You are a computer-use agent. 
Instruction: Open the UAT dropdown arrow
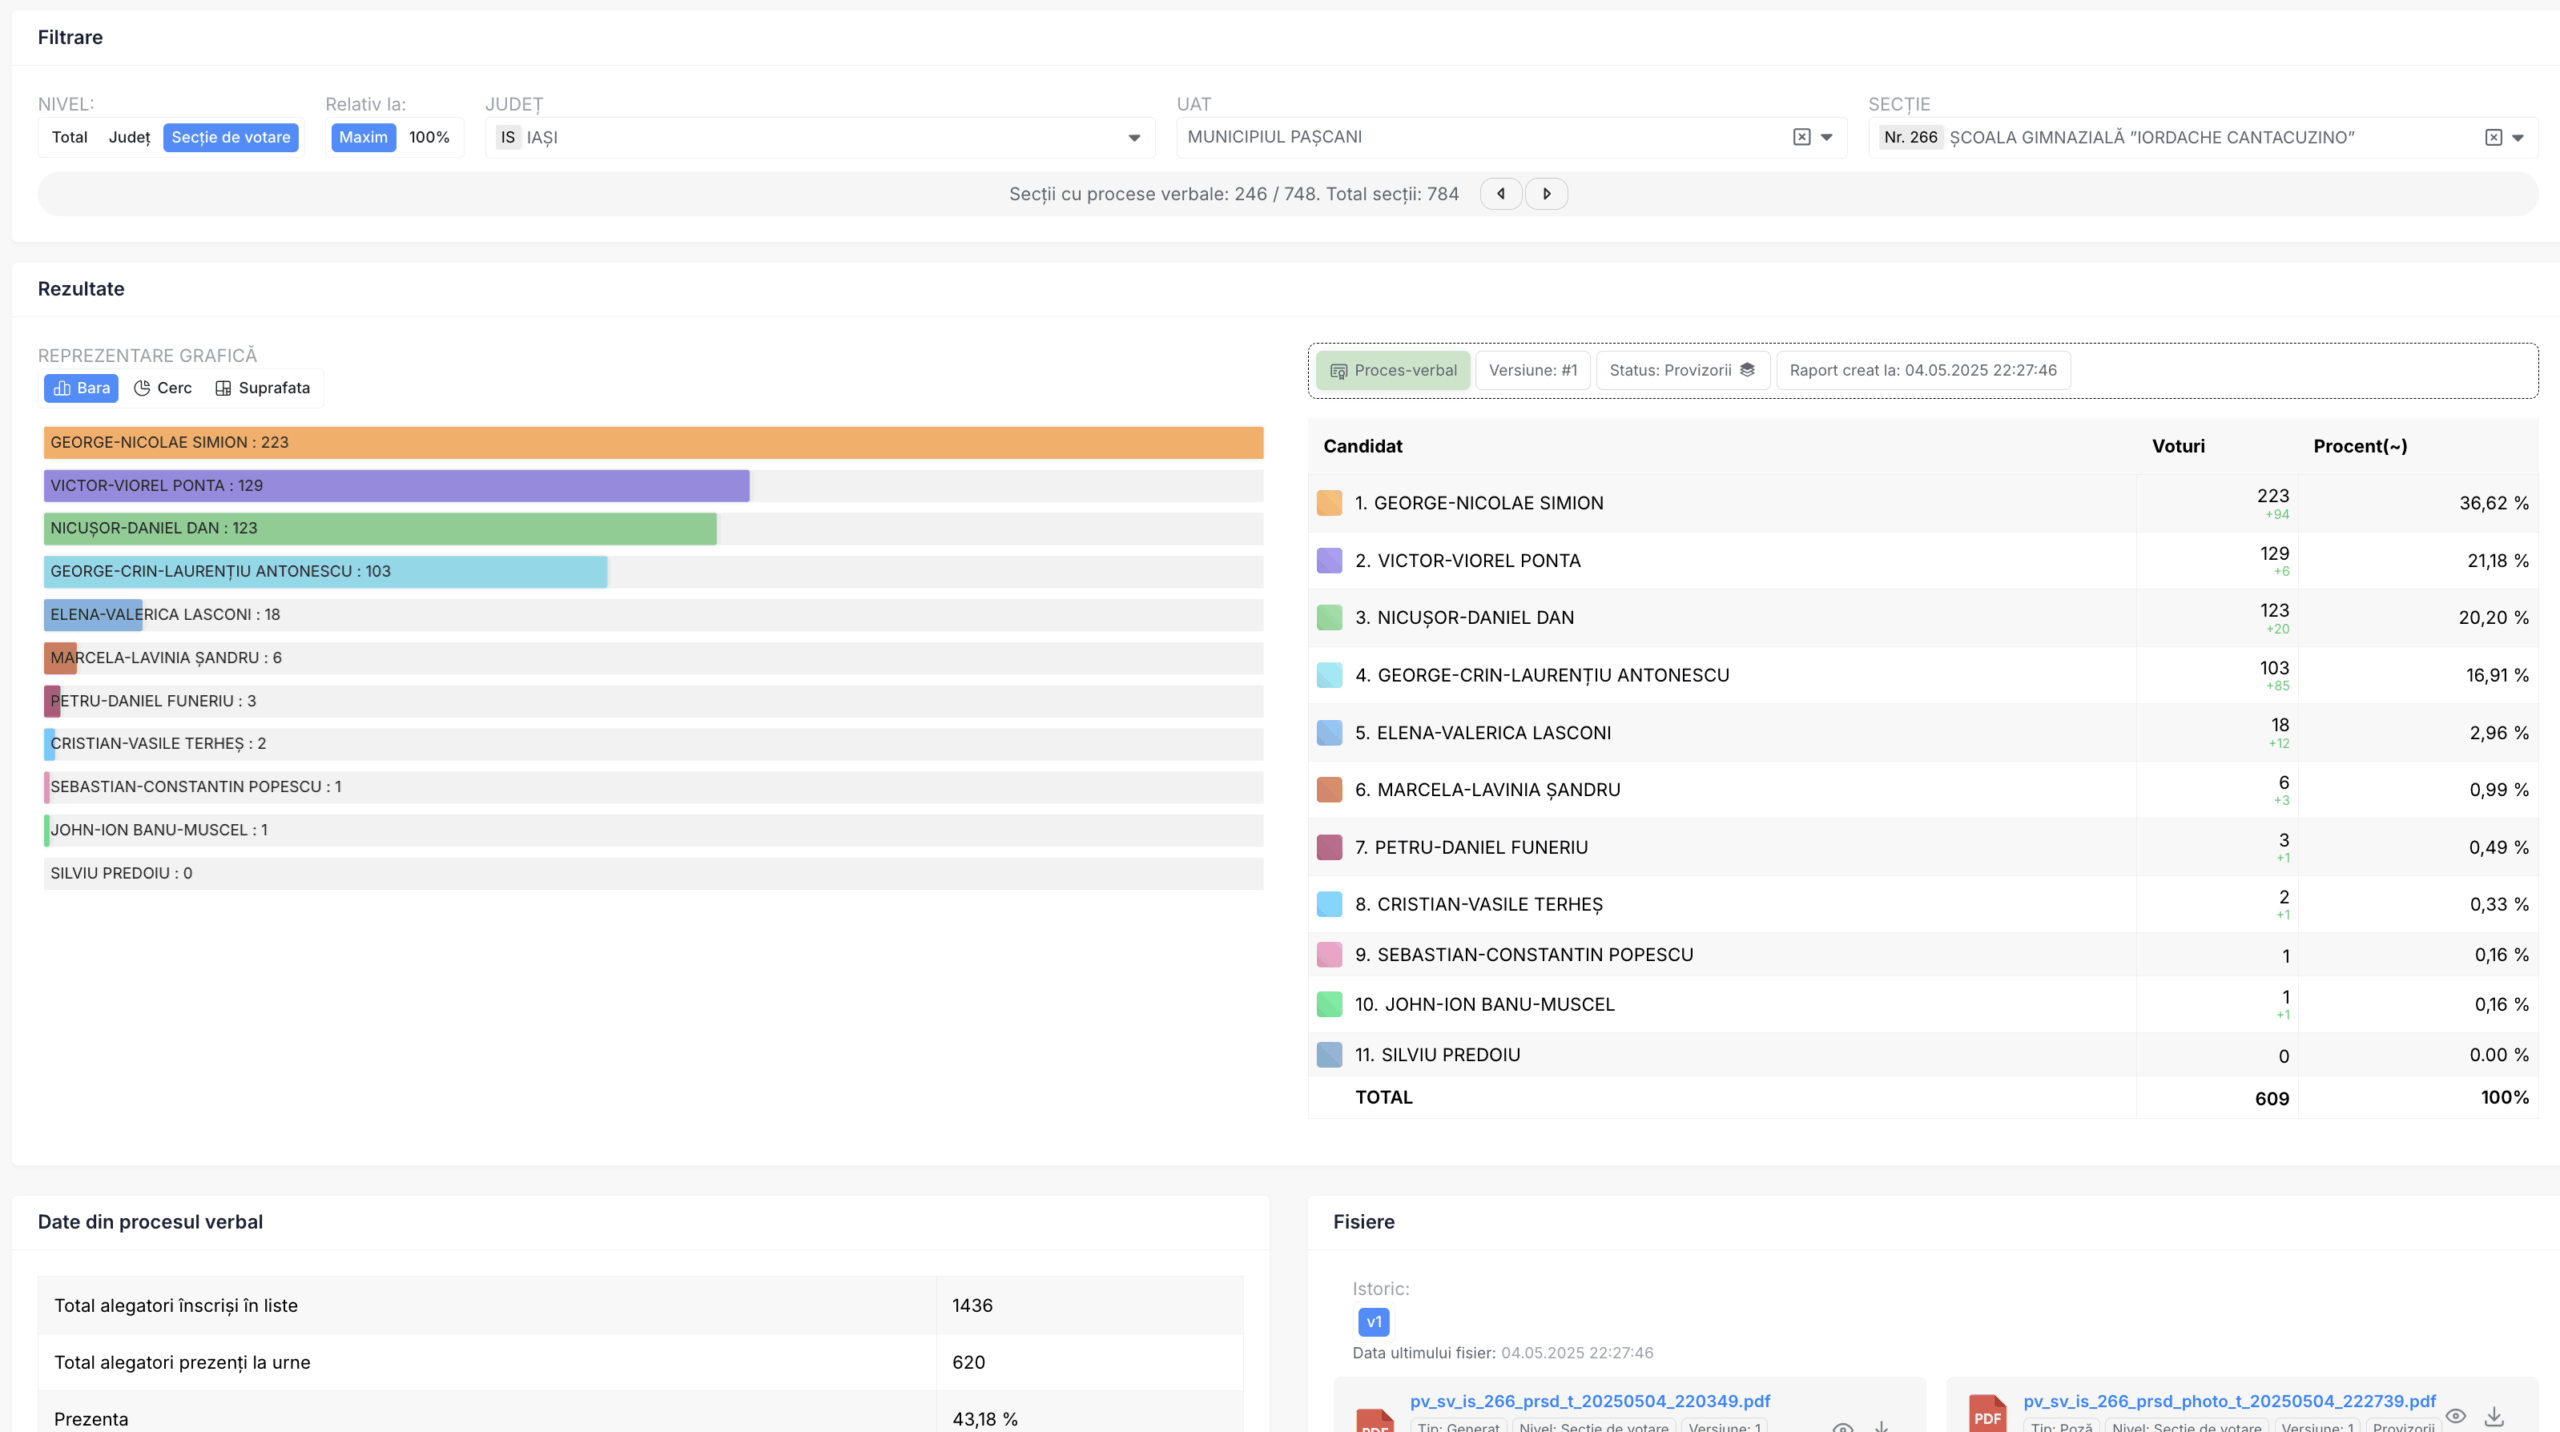click(x=1827, y=138)
